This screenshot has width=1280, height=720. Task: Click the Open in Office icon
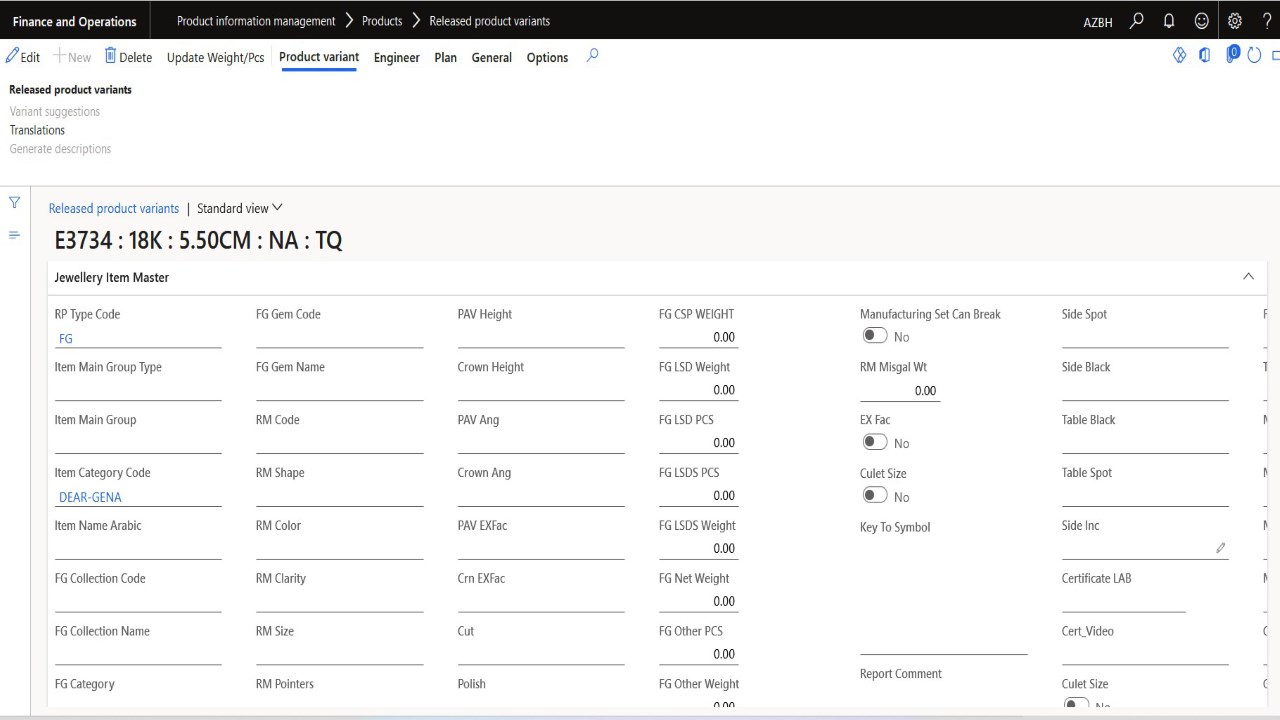tap(1205, 56)
